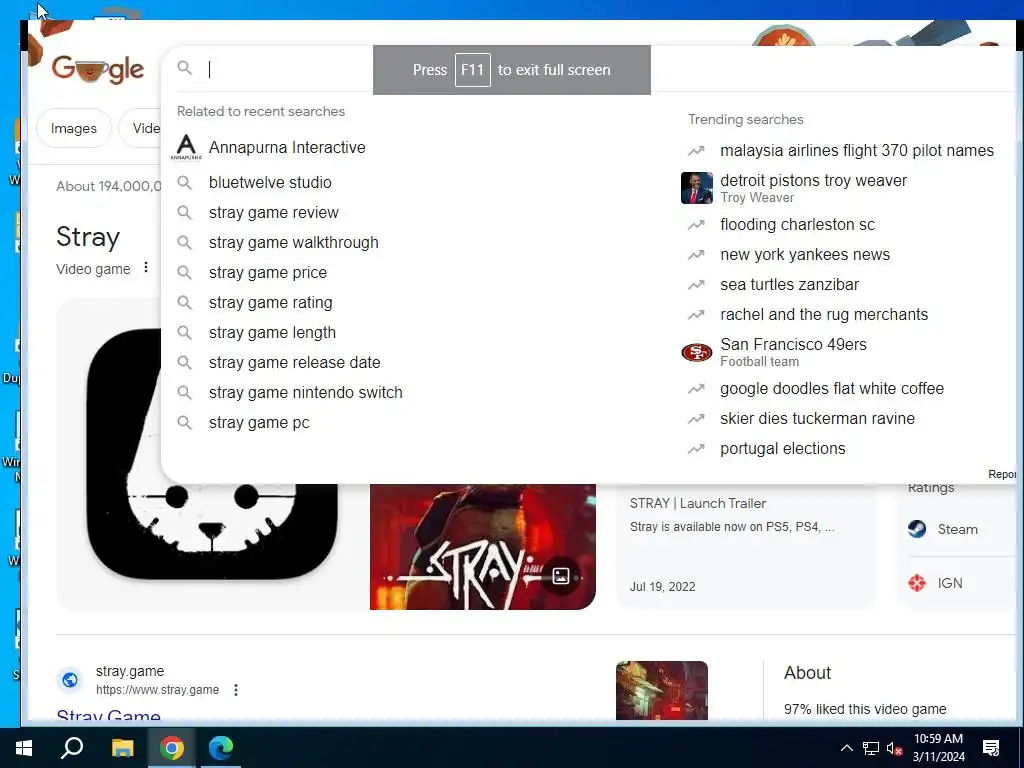Screen dimensions: 1024x768
Task: Choose 'bluetwelve studio' suggestion
Action: [270, 182]
